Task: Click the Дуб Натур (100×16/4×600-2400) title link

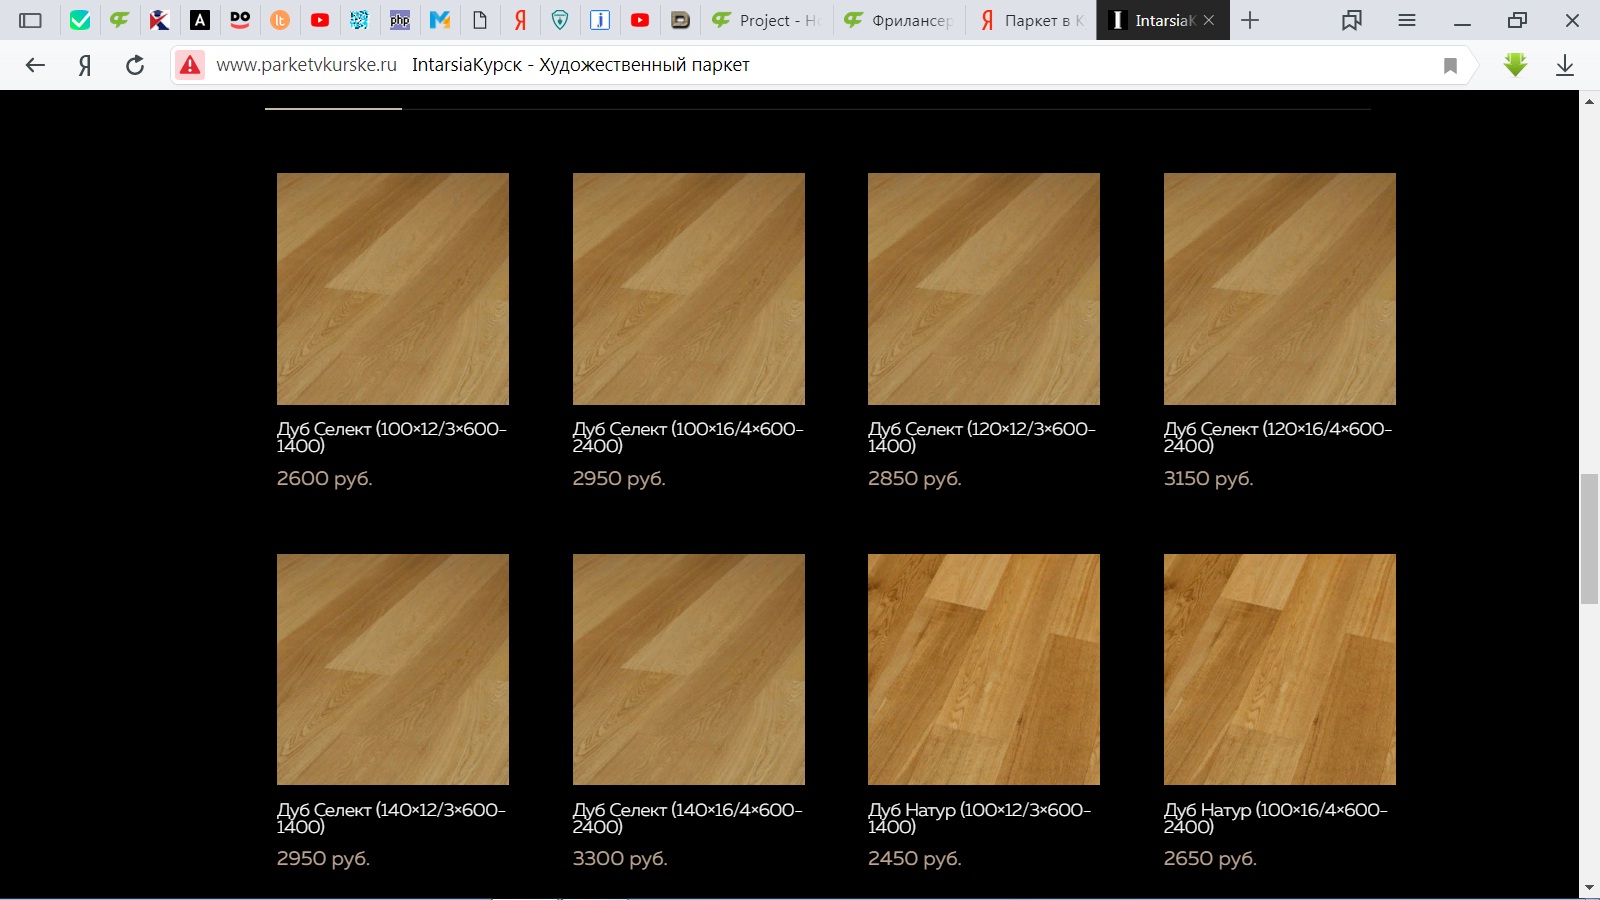Action: pyautogui.click(x=1276, y=818)
